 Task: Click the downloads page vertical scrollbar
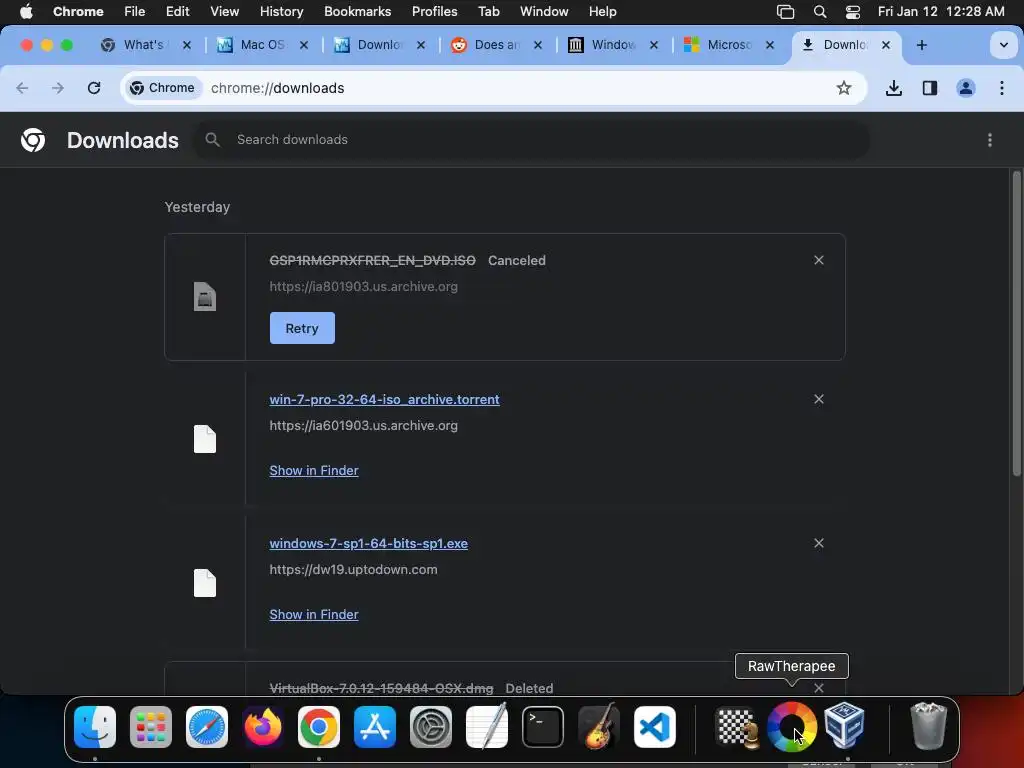[1017, 323]
